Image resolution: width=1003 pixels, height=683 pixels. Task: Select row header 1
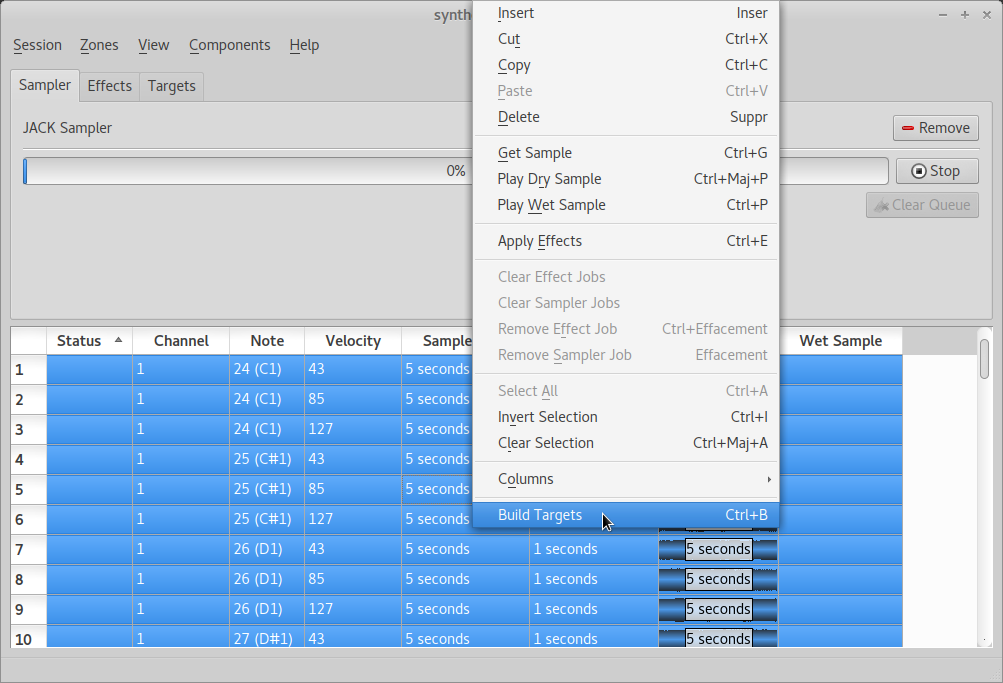[29, 370]
